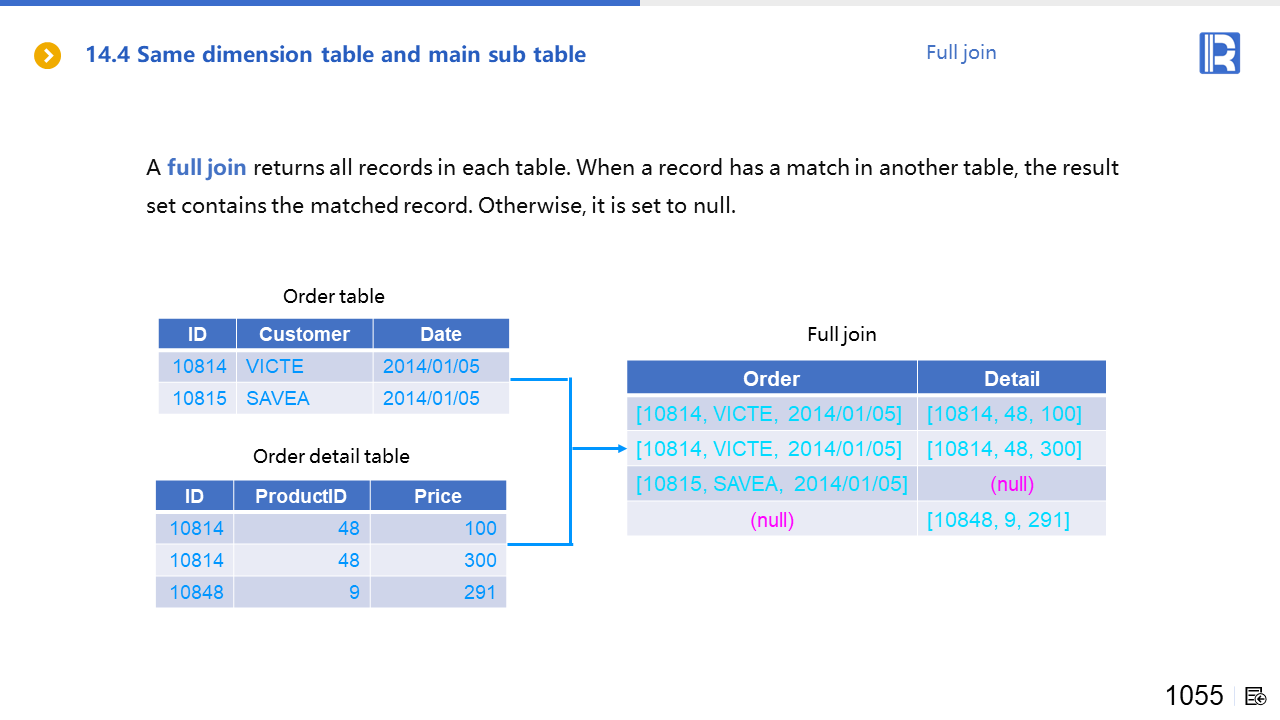This screenshot has height=720, width=1280.
Task: Click the Date column header in Order table
Action: pos(440,334)
